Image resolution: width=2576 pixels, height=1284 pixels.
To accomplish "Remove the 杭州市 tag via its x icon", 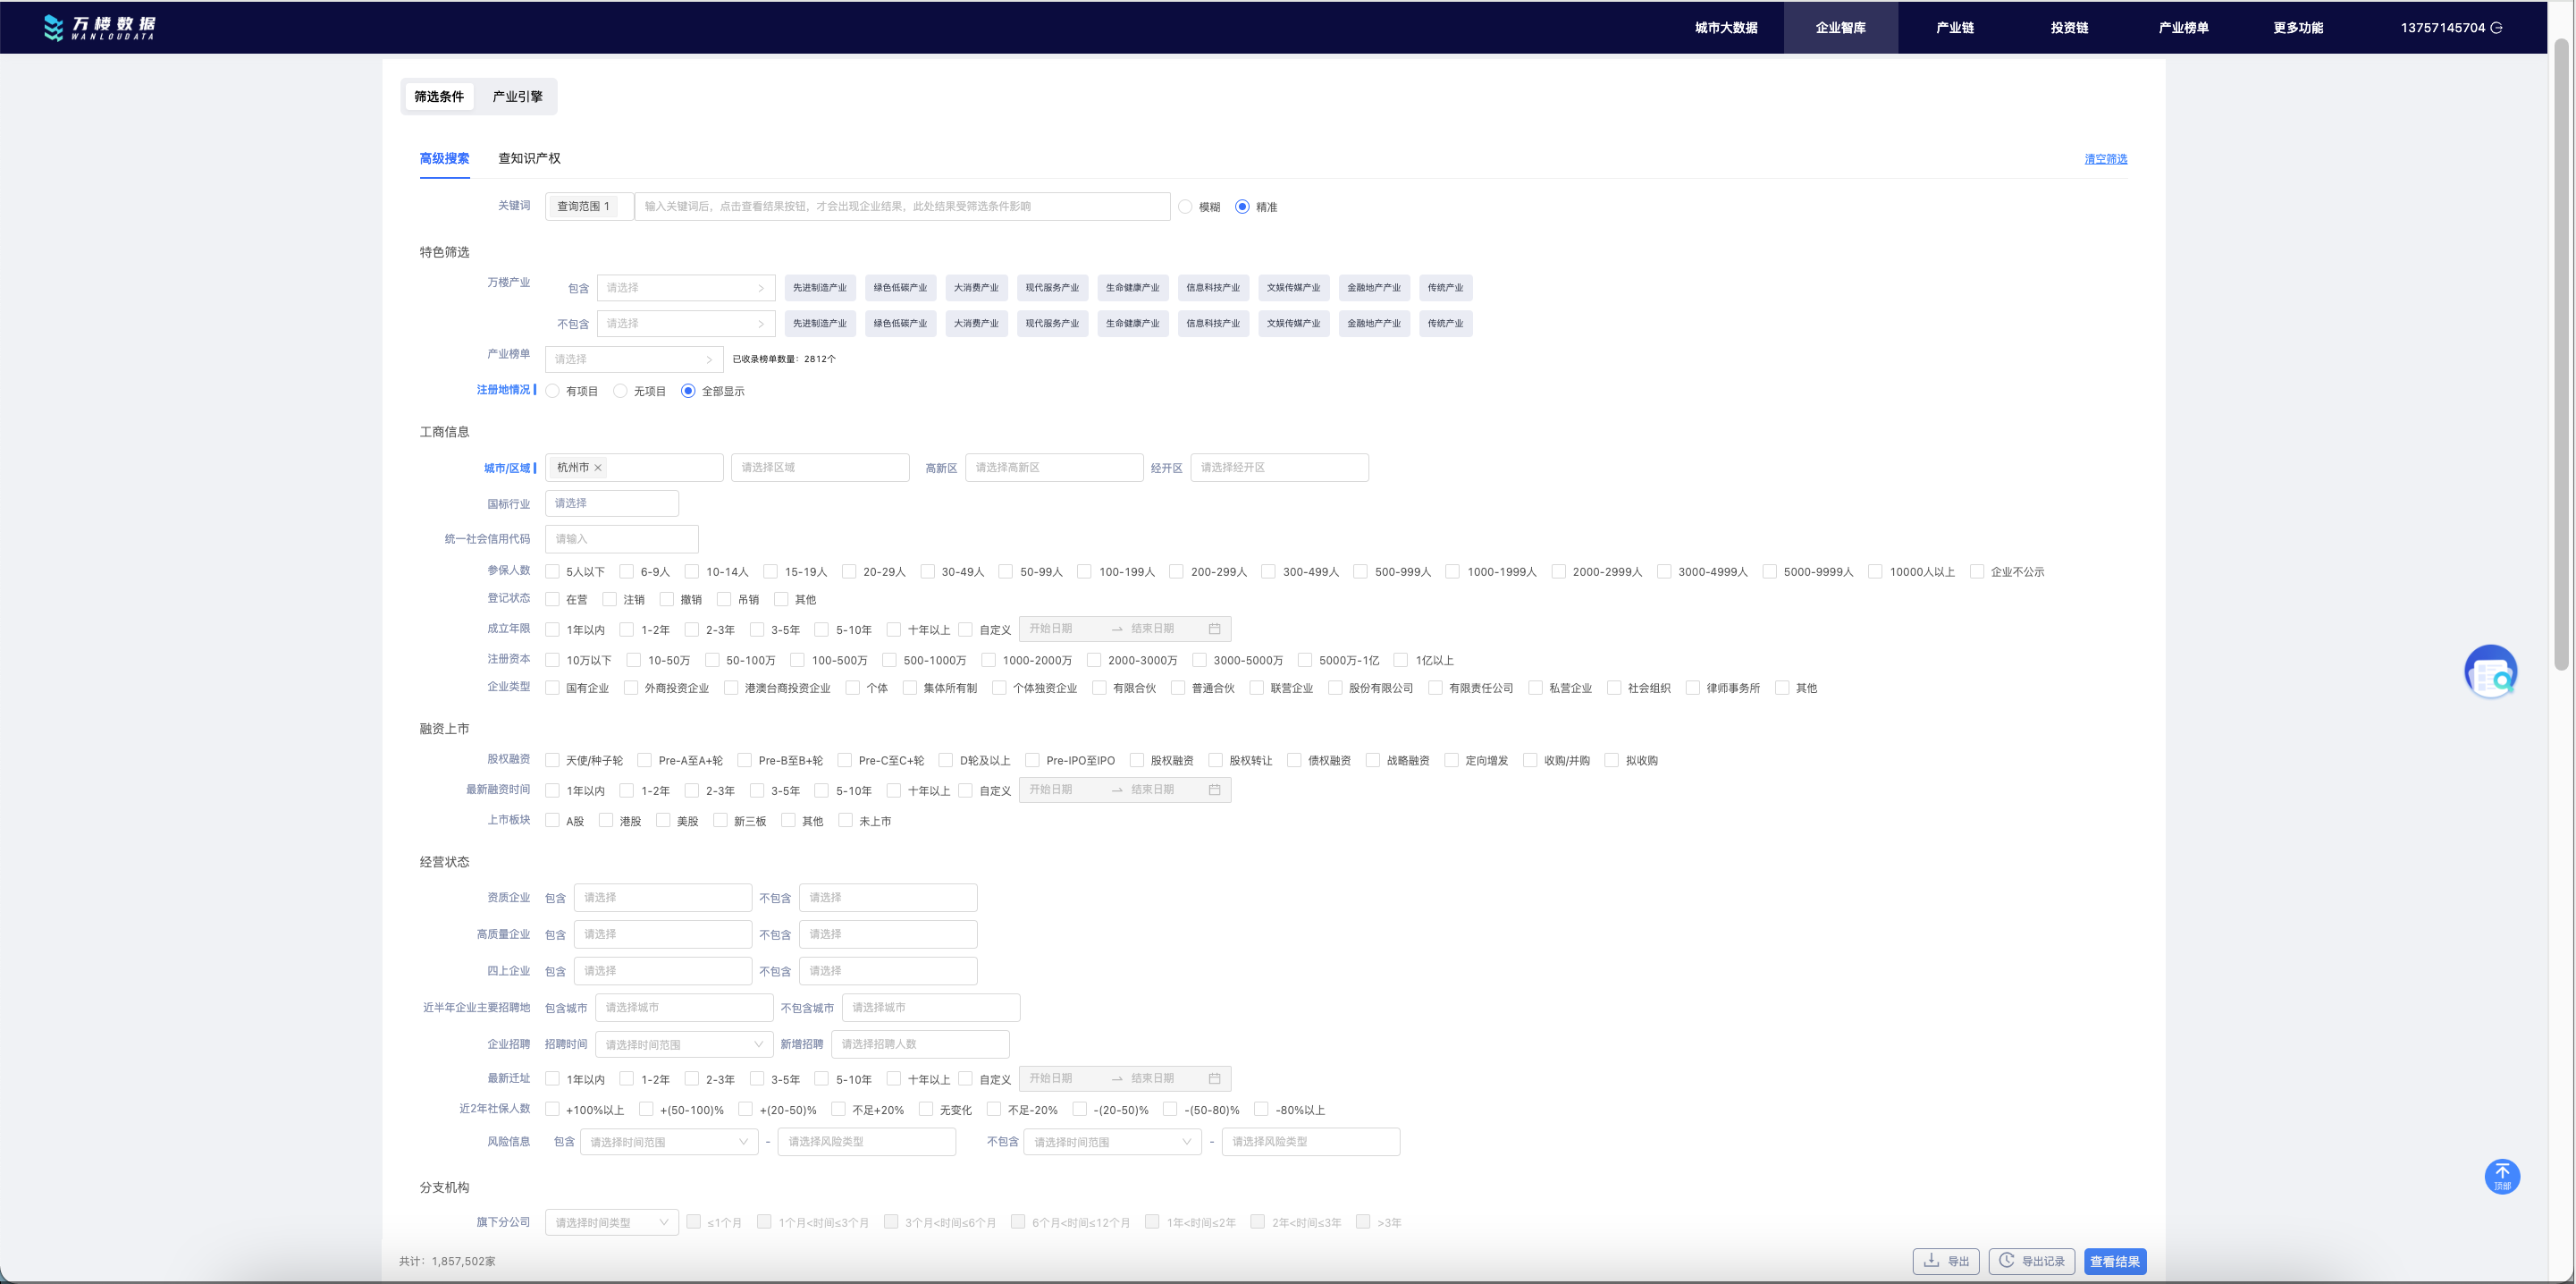I will [x=598, y=468].
